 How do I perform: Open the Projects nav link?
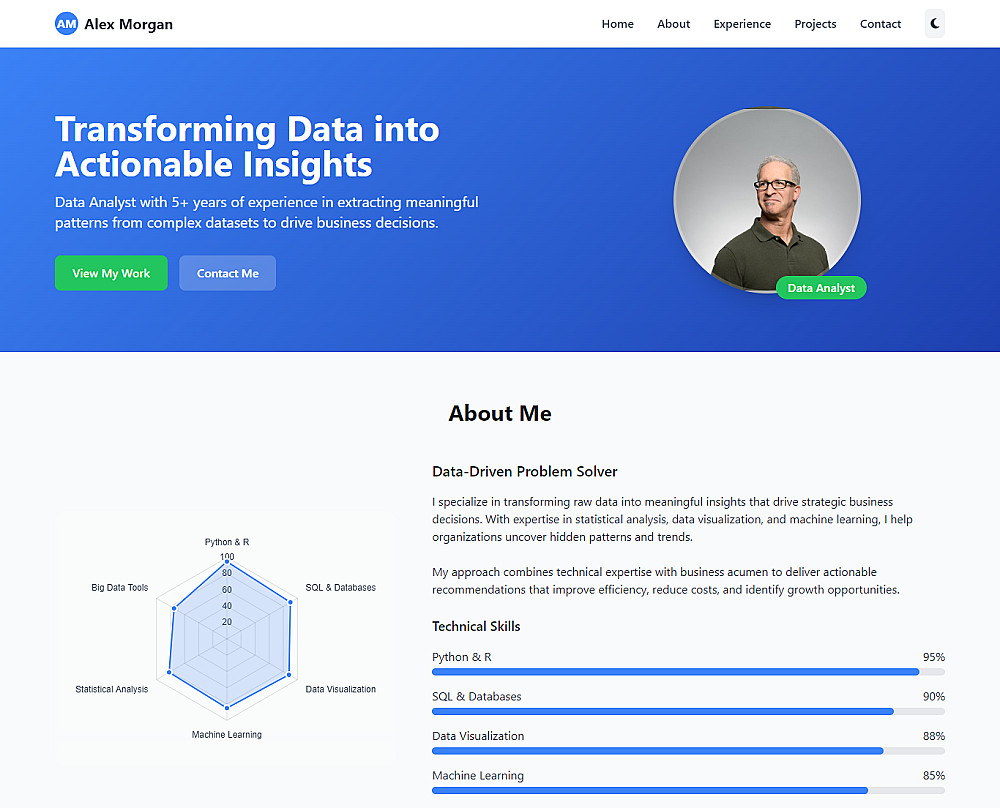coord(815,24)
